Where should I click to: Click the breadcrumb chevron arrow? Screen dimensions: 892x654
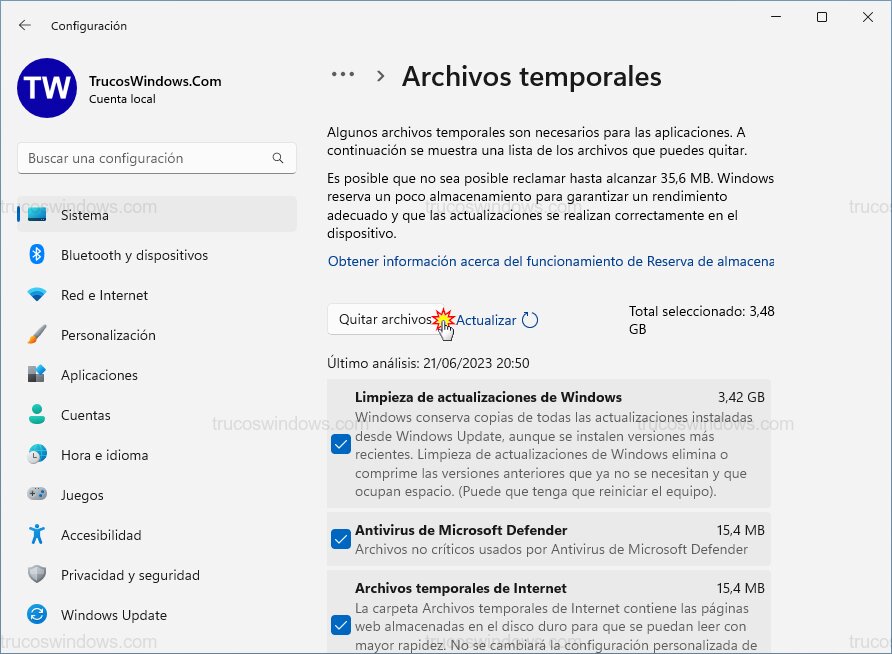click(380, 76)
